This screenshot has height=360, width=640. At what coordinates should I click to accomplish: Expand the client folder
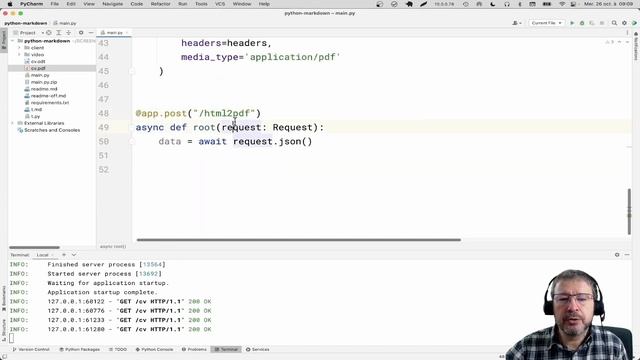pyautogui.click(x=19, y=48)
